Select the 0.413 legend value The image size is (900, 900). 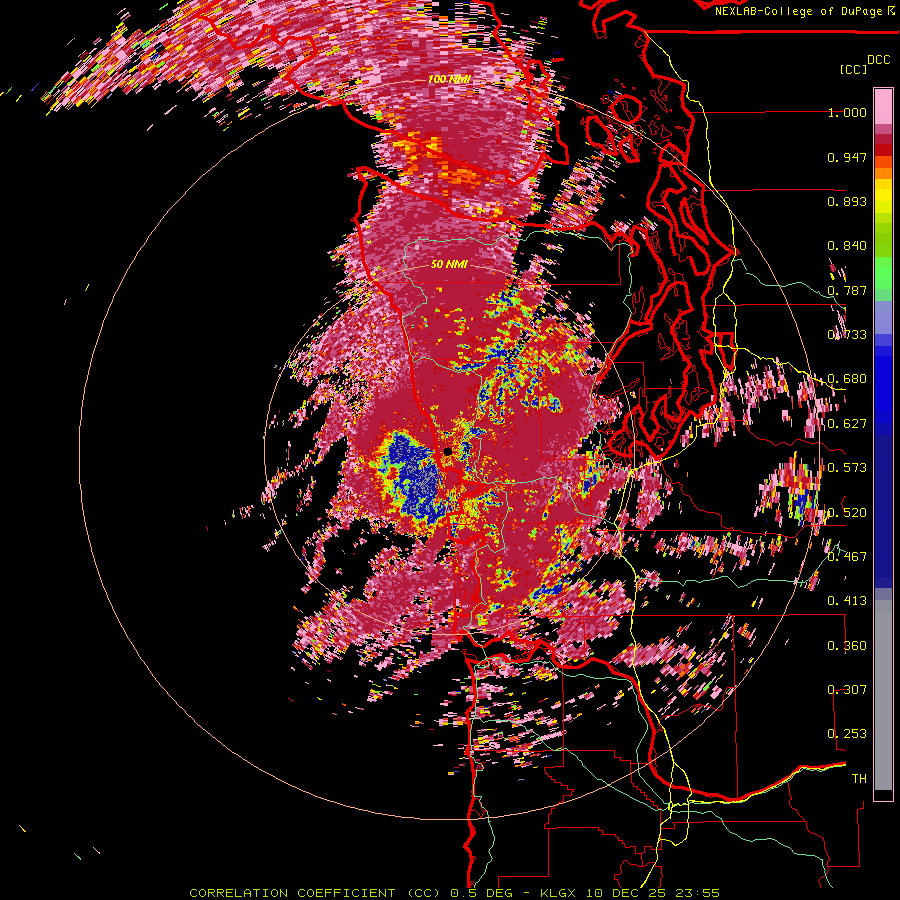pyautogui.click(x=847, y=601)
